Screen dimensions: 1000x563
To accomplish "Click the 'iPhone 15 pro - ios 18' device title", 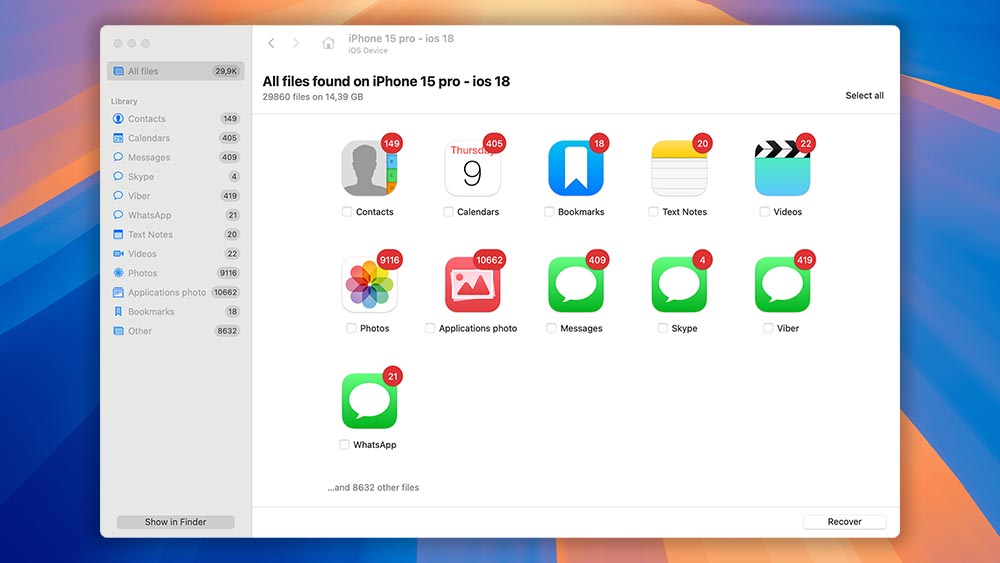I will click(401, 38).
